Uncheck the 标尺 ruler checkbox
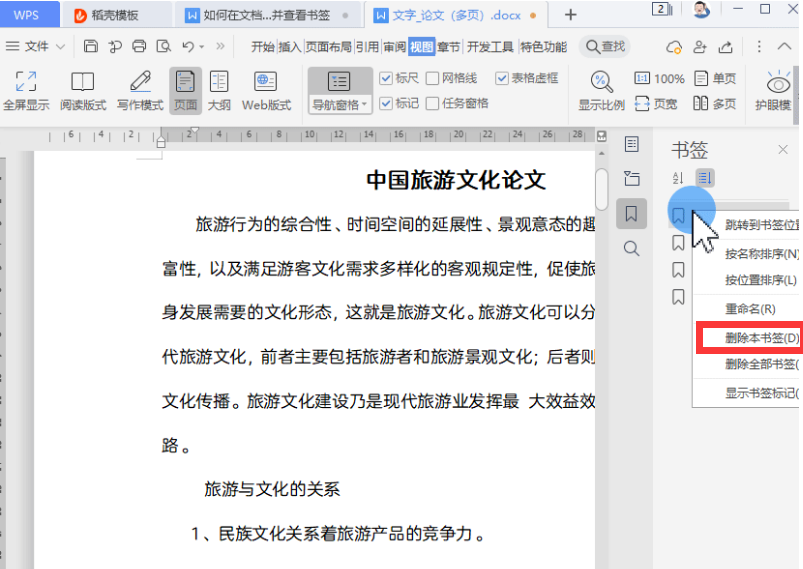The image size is (803, 569). click(387, 78)
